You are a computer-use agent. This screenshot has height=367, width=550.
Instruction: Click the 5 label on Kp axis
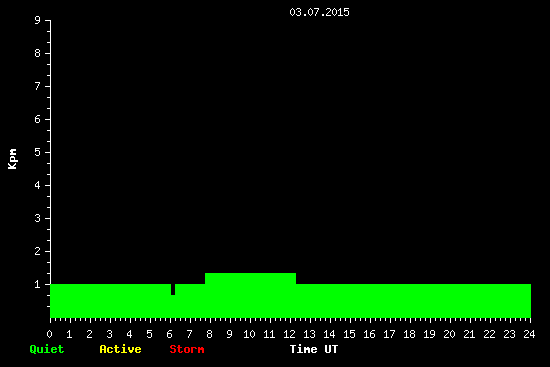pyautogui.click(x=38, y=152)
